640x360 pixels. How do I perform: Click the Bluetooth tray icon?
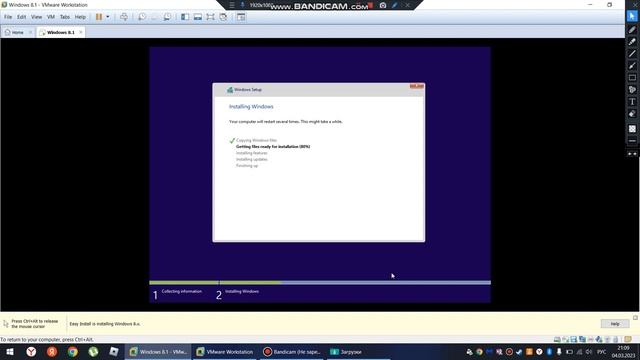549,351
